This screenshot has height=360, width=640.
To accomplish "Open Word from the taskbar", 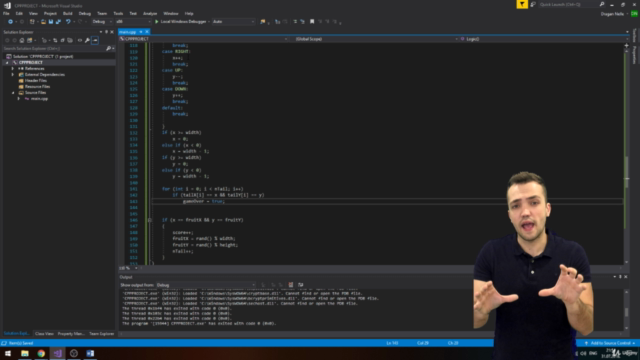I will tap(90, 353).
